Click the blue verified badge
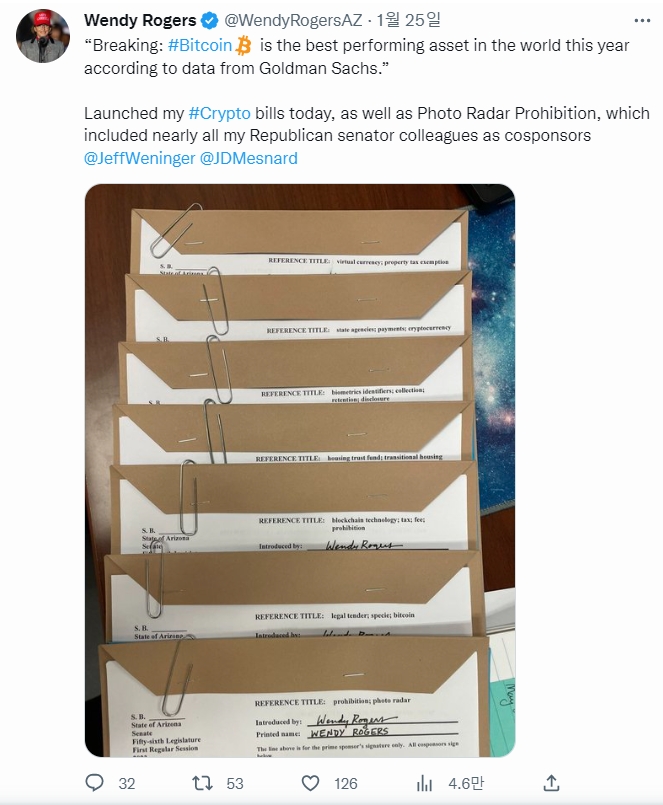 210,21
